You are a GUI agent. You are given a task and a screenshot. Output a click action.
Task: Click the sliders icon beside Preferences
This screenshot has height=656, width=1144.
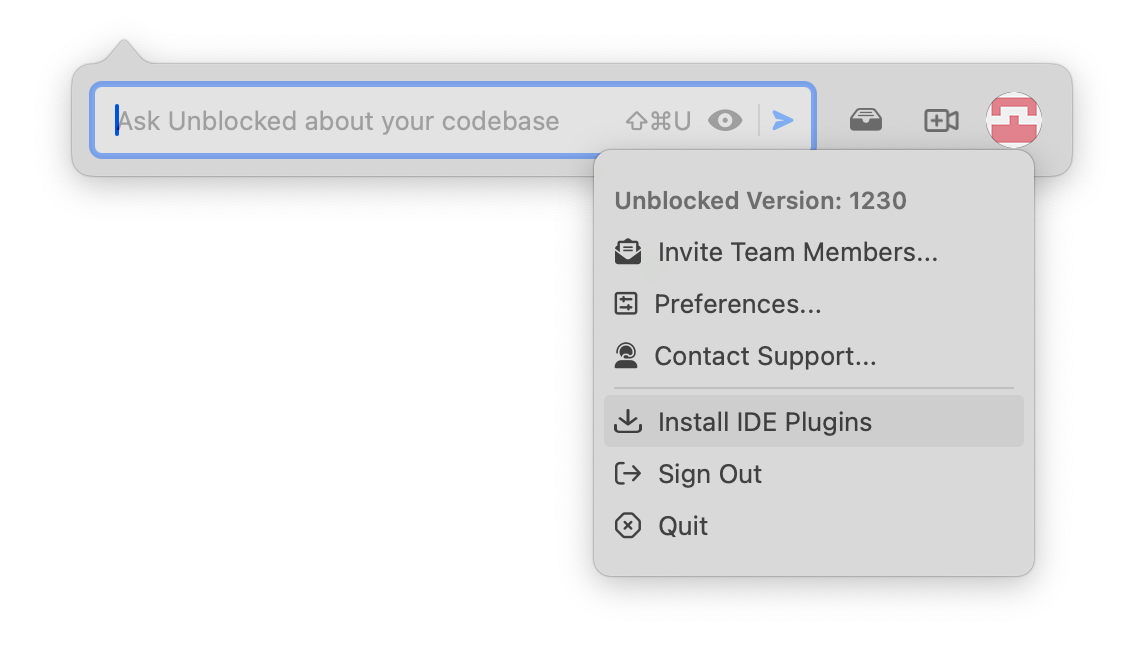click(626, 304)
